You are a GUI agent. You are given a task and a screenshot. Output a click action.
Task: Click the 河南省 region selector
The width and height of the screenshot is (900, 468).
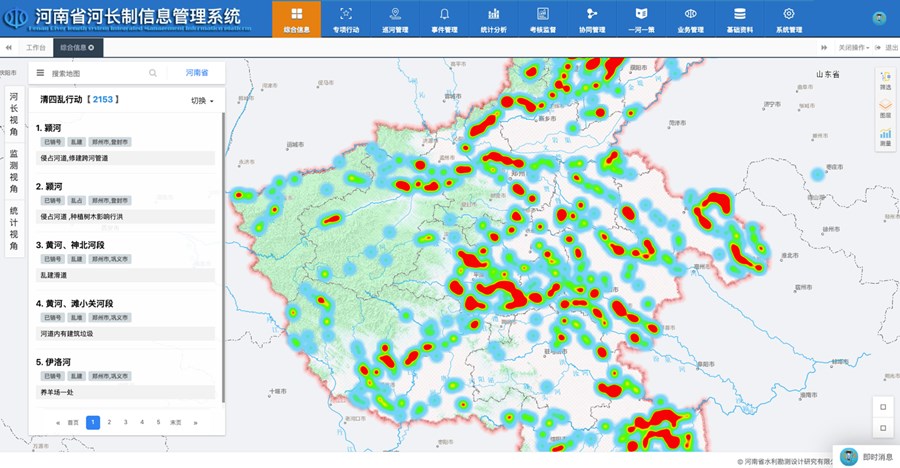click(197, 73)
